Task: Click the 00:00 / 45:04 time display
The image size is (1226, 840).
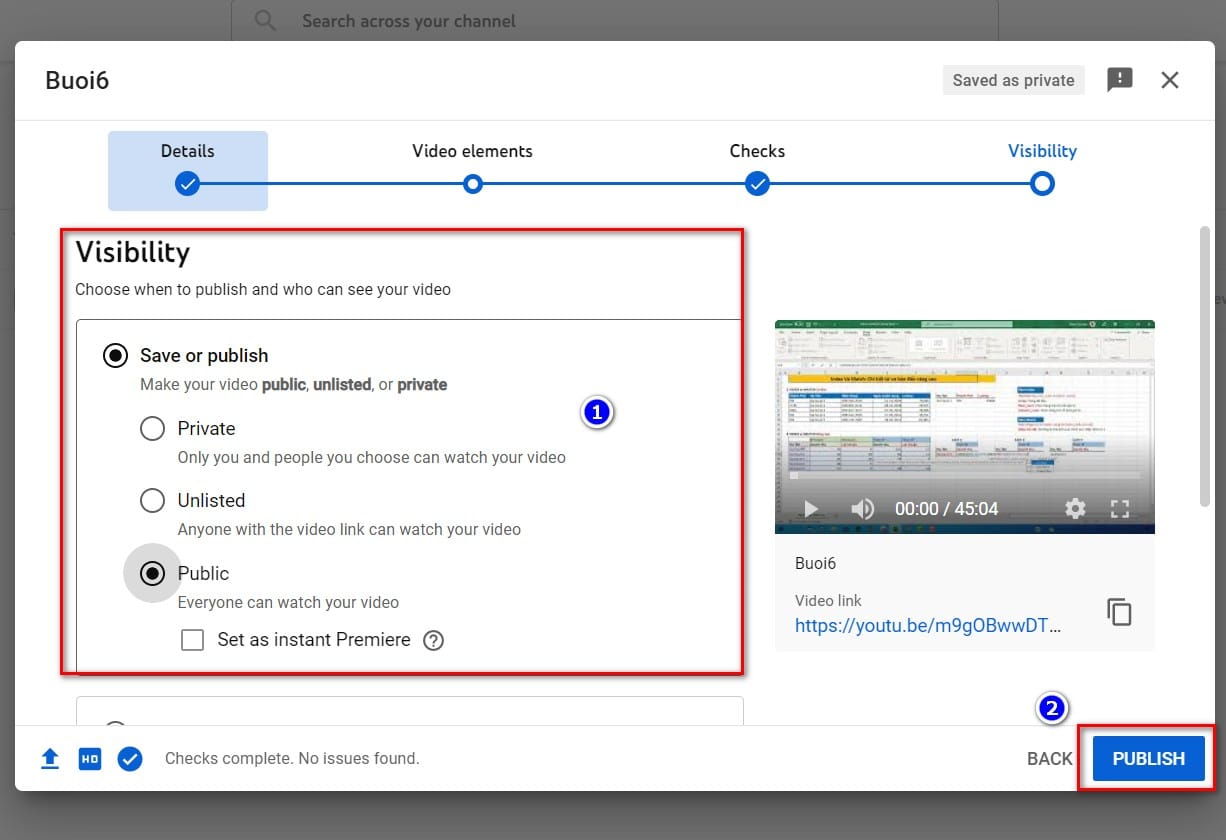Action: [x=946, y=509]
